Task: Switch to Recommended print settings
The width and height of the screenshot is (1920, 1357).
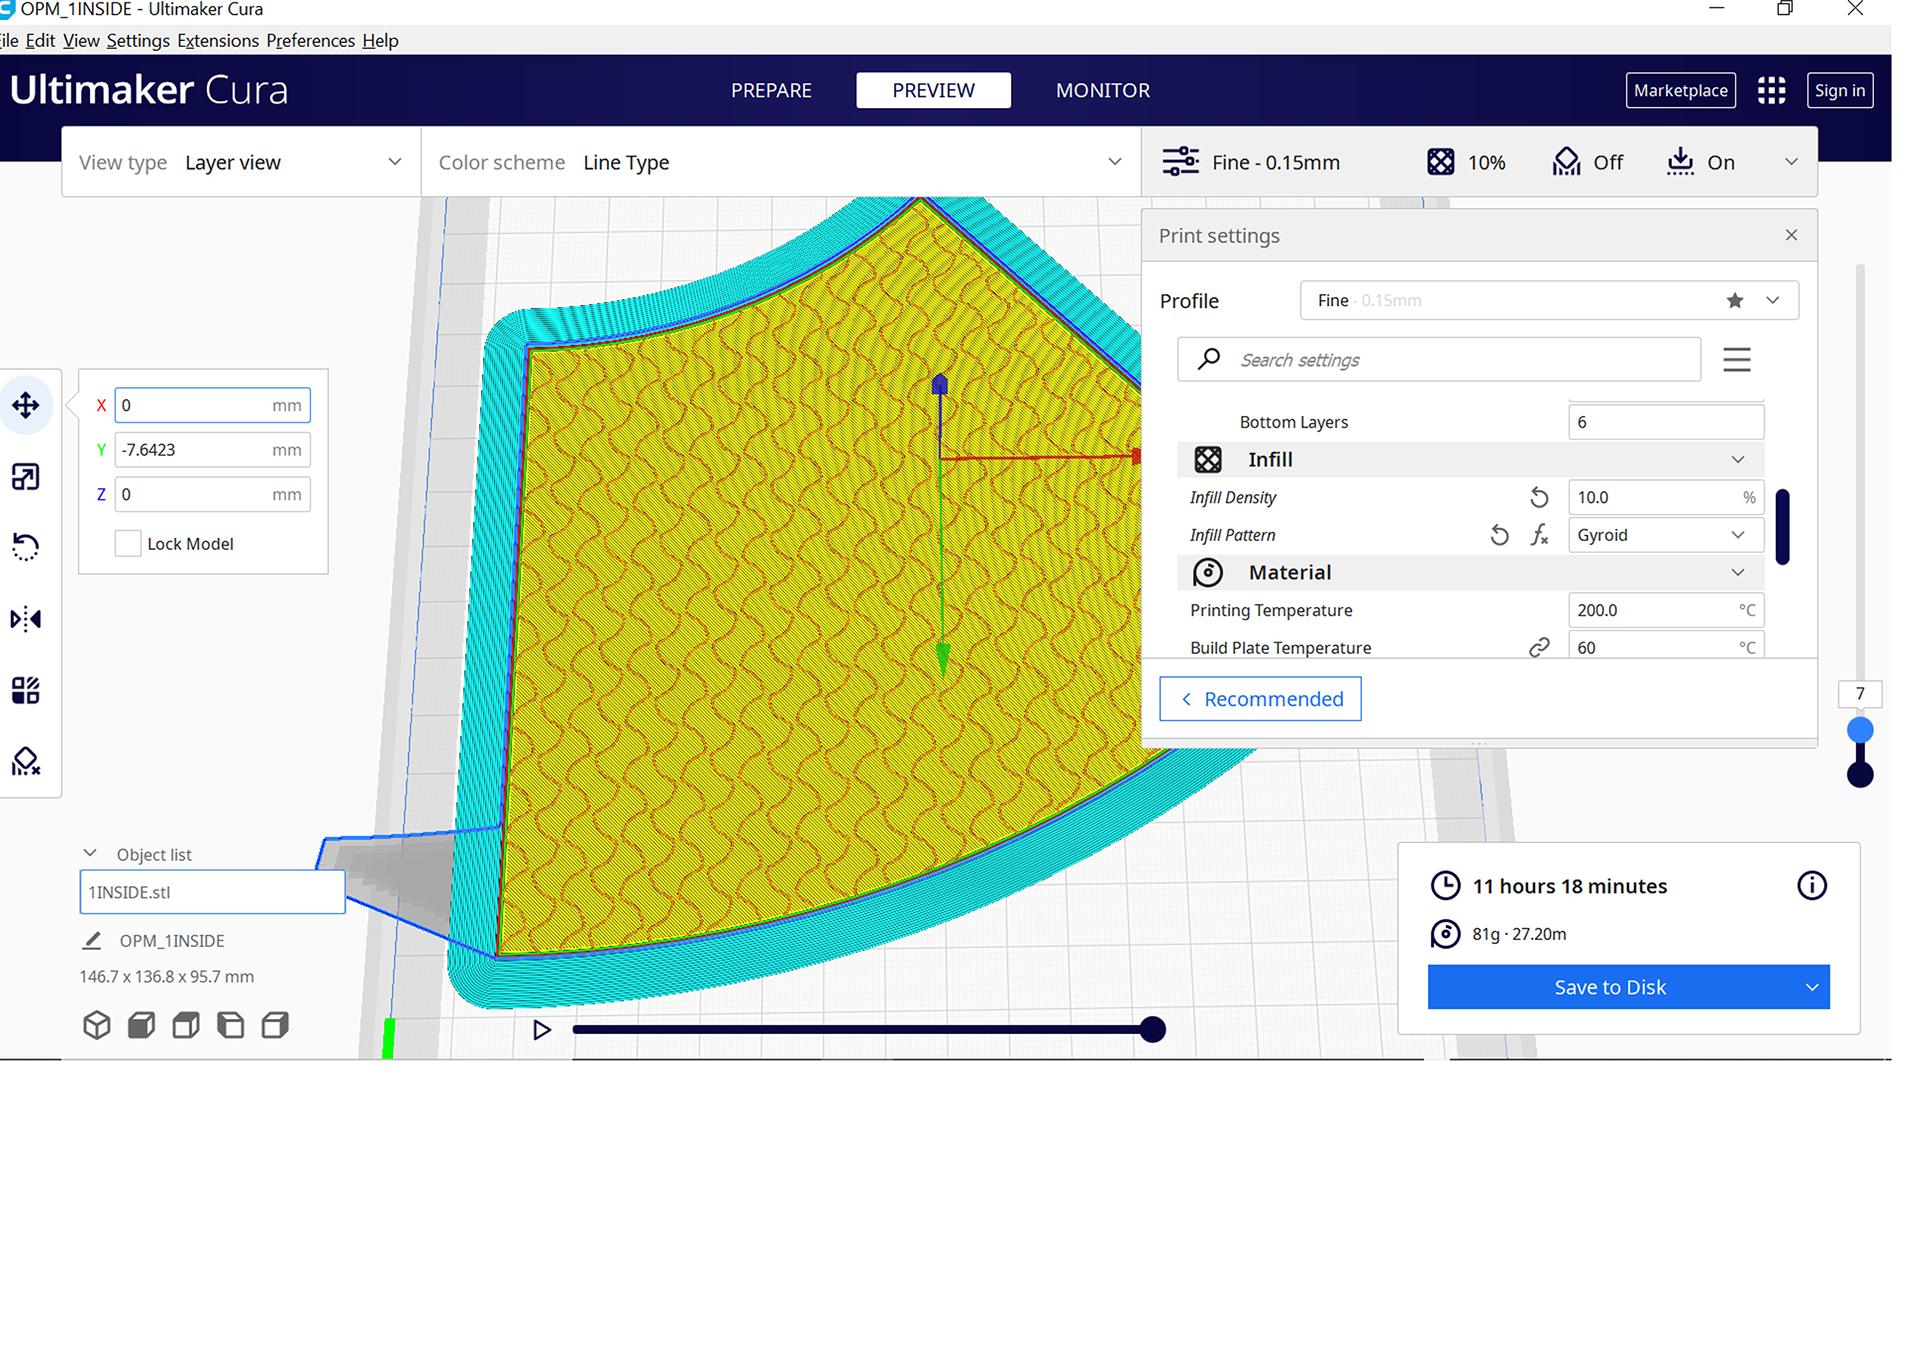Action: (x=1260, y=699)
